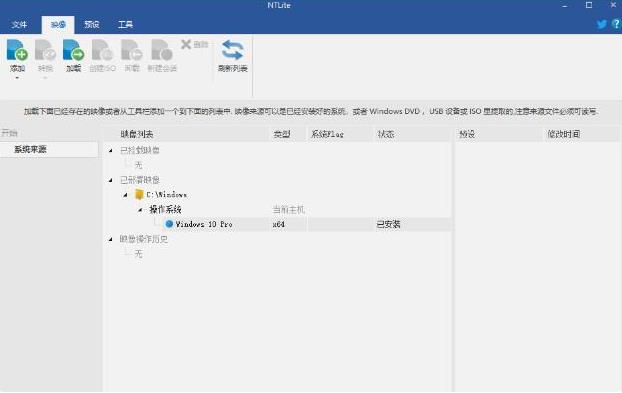This screenshot has height=393, width=622.
Task: Open the dropdown arrow under 转换
Action: [x=45, y=78]
